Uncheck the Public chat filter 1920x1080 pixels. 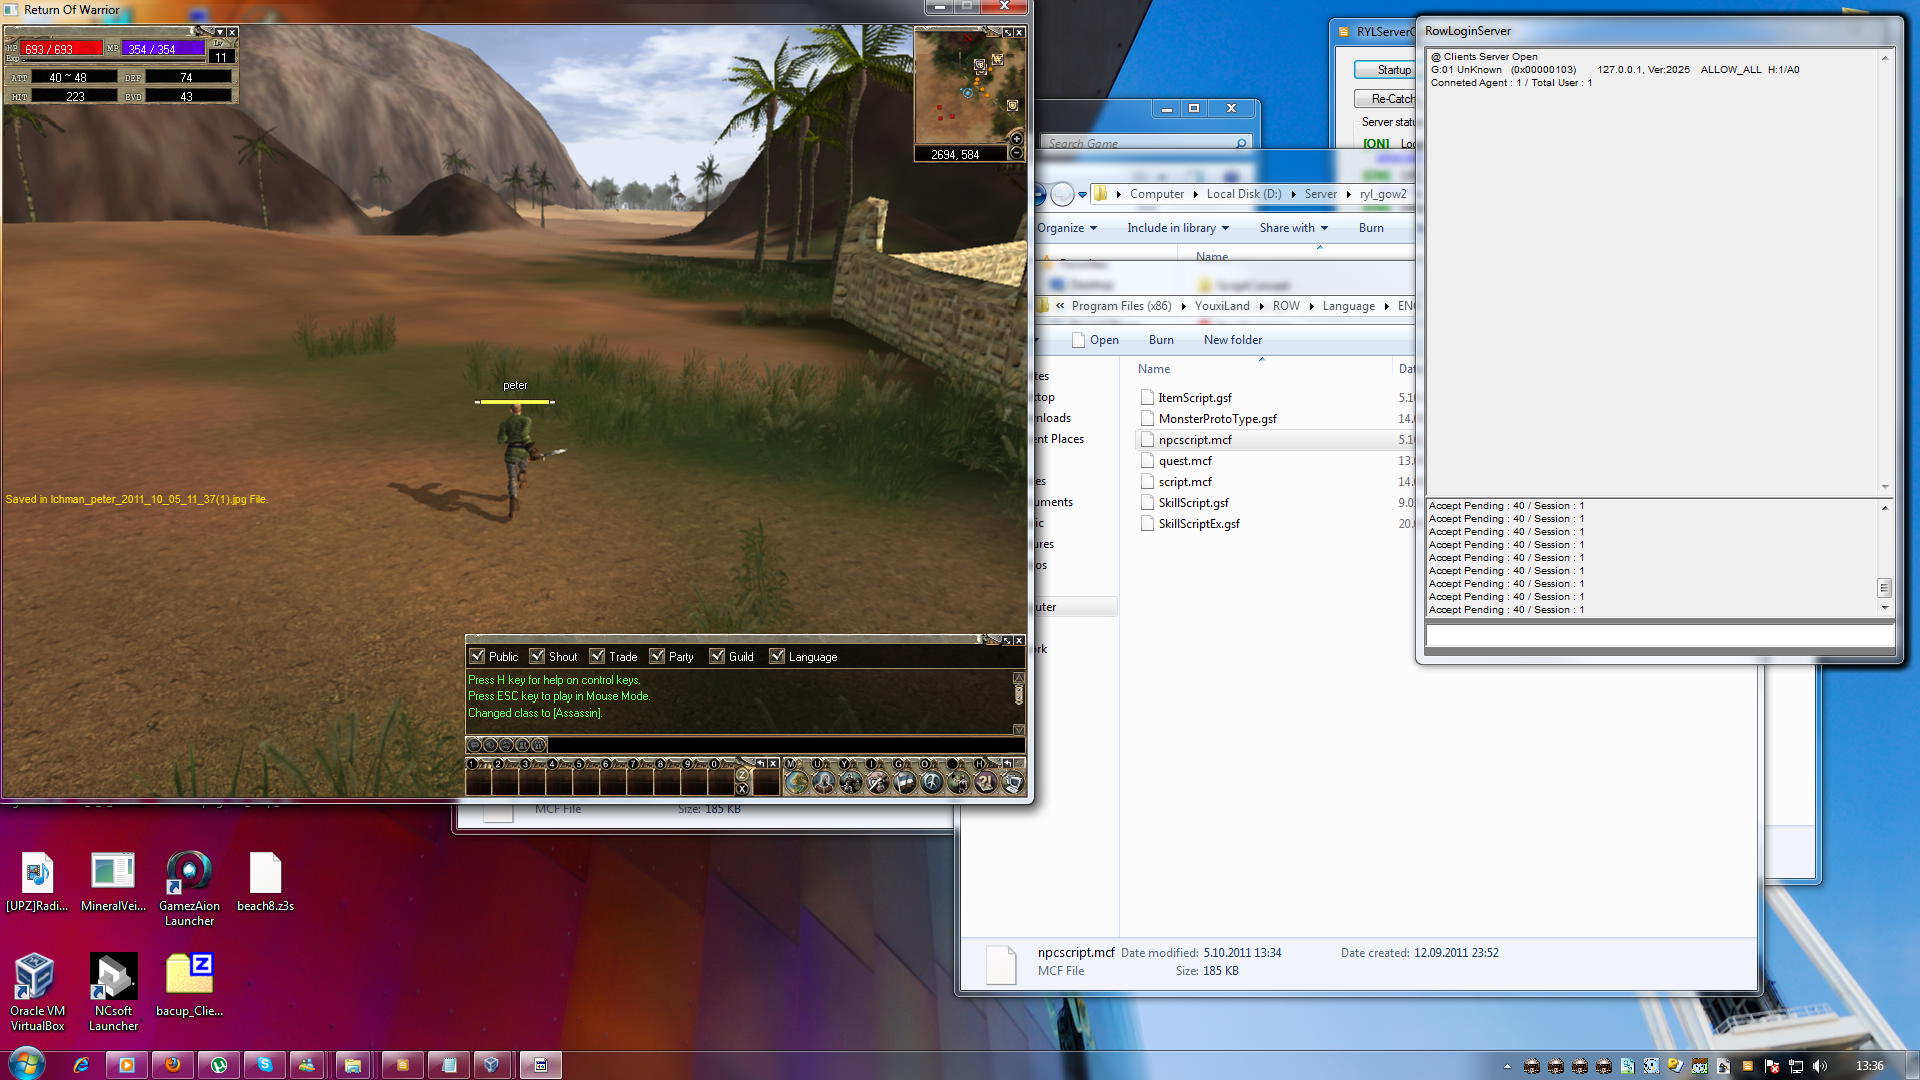(x=478, y=656)
